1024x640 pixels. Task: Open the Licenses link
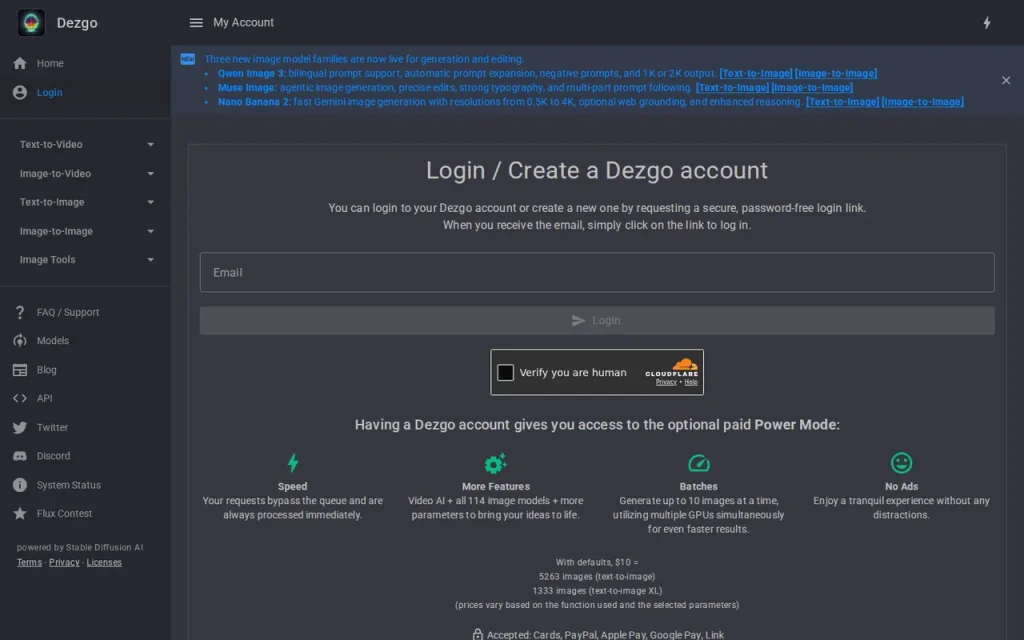[x=104, y=562]
